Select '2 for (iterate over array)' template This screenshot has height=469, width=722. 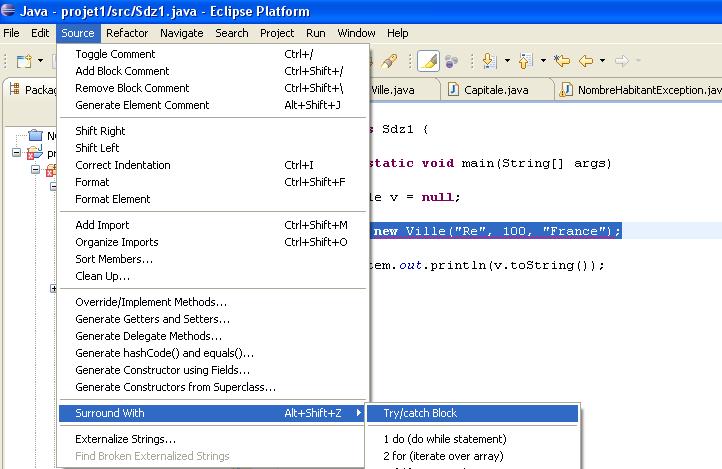tap(472, 456)
